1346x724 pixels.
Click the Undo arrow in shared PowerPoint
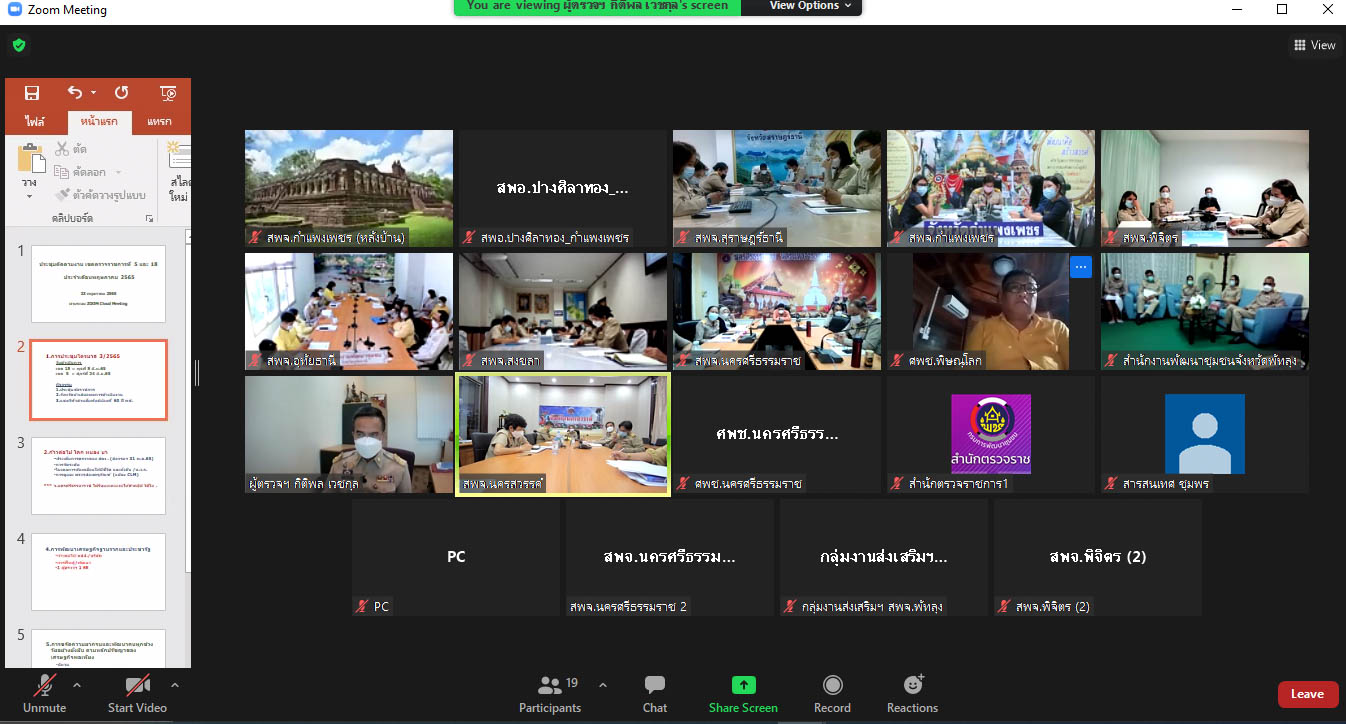click(x=75, y=93)
